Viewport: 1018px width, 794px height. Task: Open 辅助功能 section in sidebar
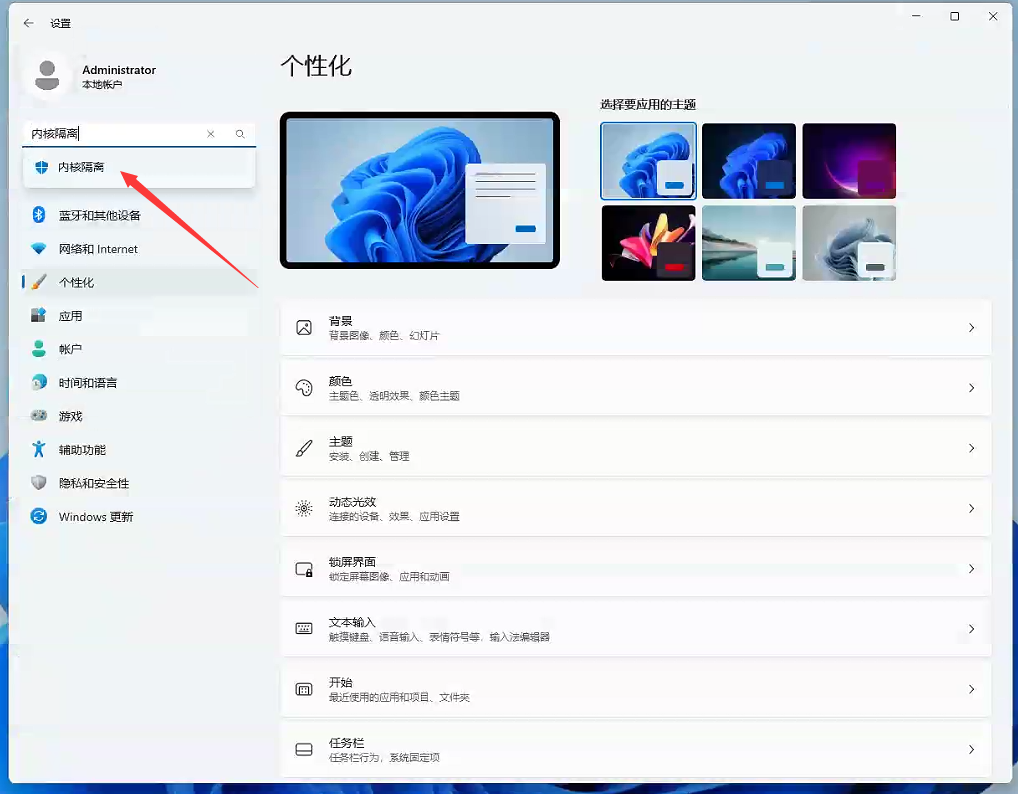tap(140, 450)
